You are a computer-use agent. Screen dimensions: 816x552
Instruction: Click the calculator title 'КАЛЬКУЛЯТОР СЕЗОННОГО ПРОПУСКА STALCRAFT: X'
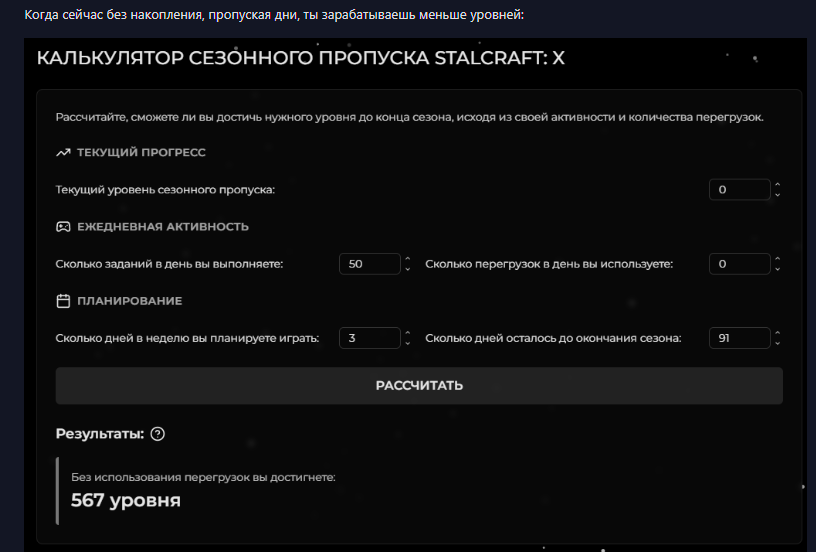(x=300, y=58)
